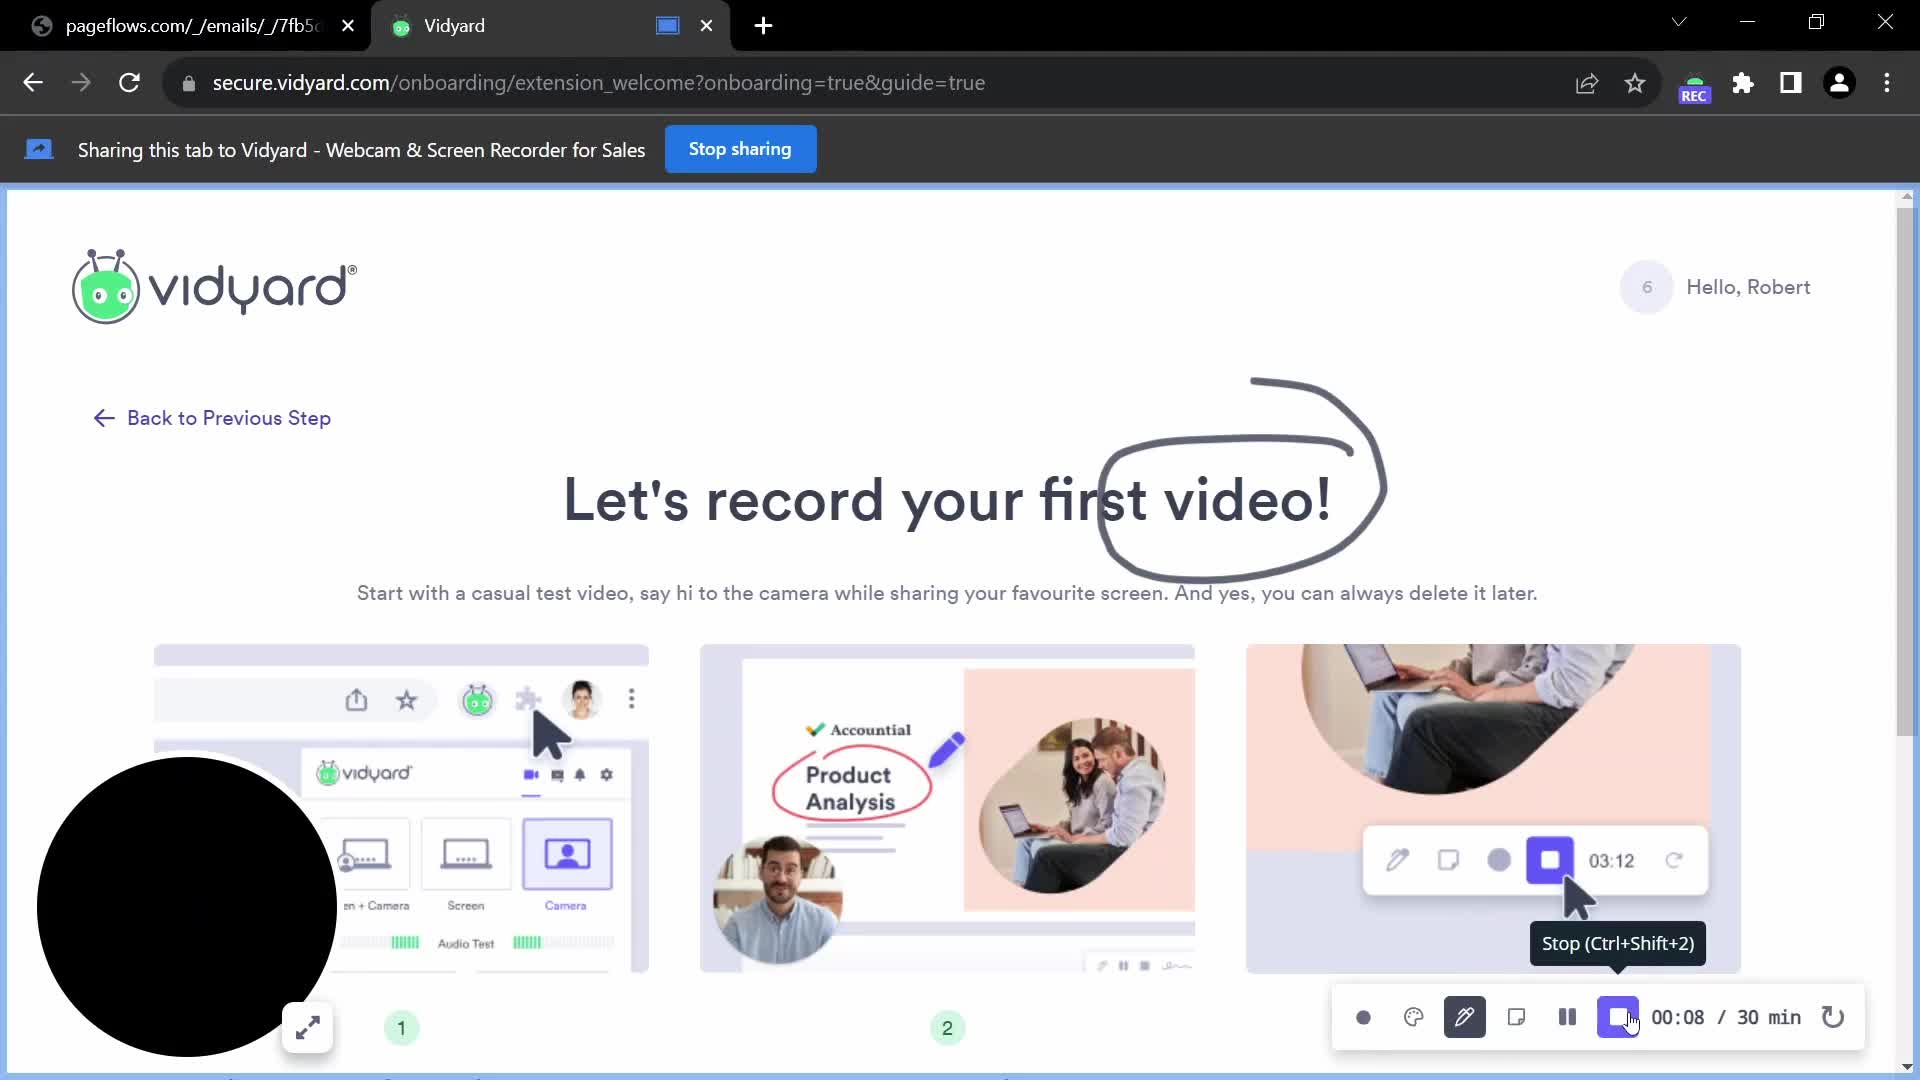Select step 1 carousel thumbnail

coord(402,1029)
